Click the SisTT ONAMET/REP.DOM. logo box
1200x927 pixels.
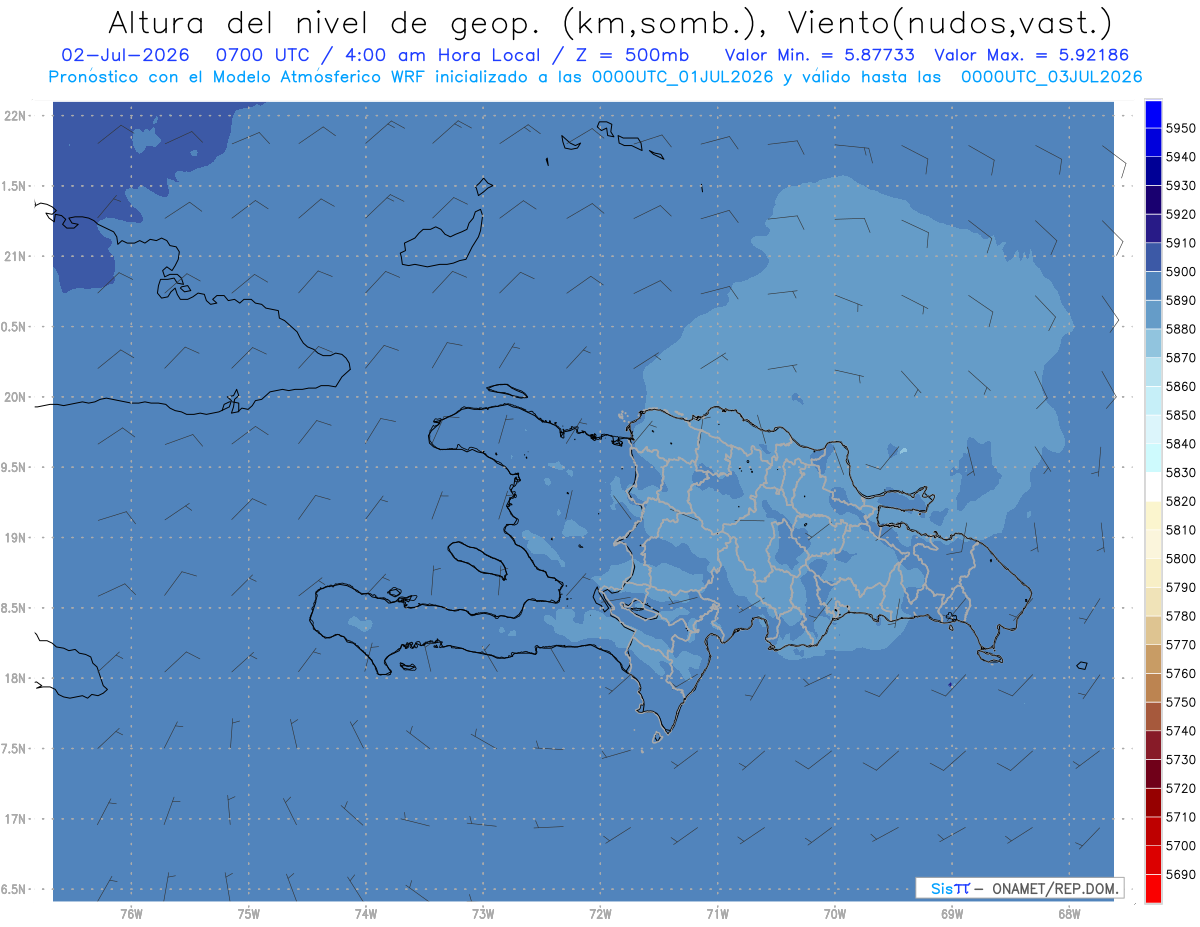[x=1019, y=888]
